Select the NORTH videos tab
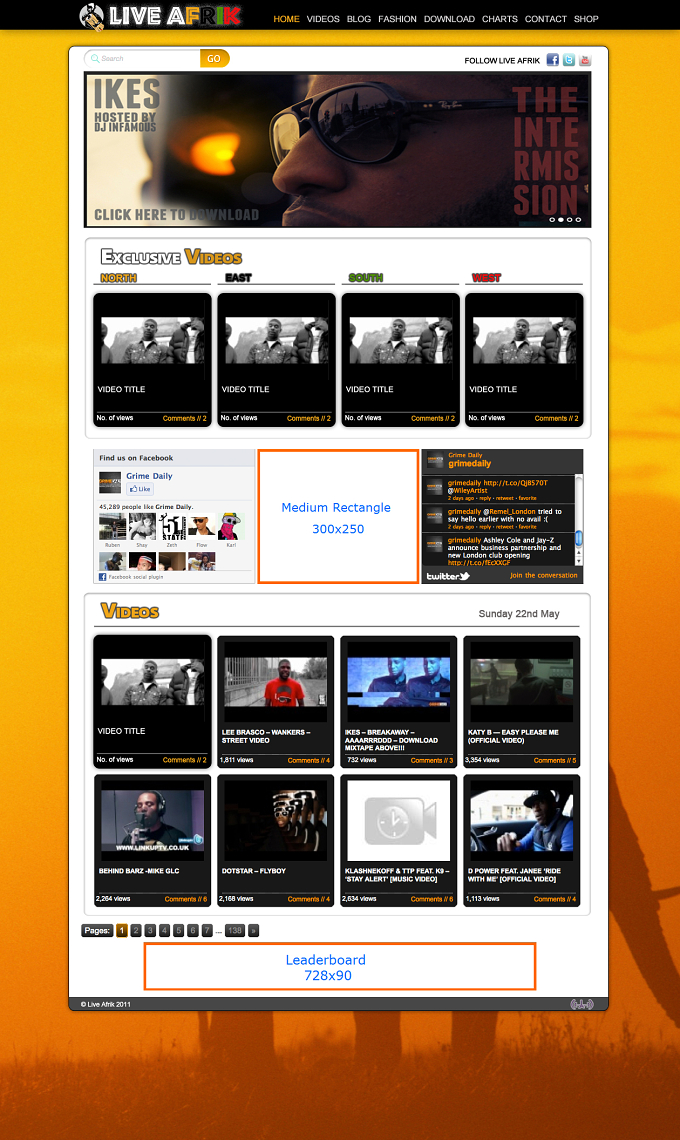Viewport: 680px width, 1140px height. pos(119,278)
